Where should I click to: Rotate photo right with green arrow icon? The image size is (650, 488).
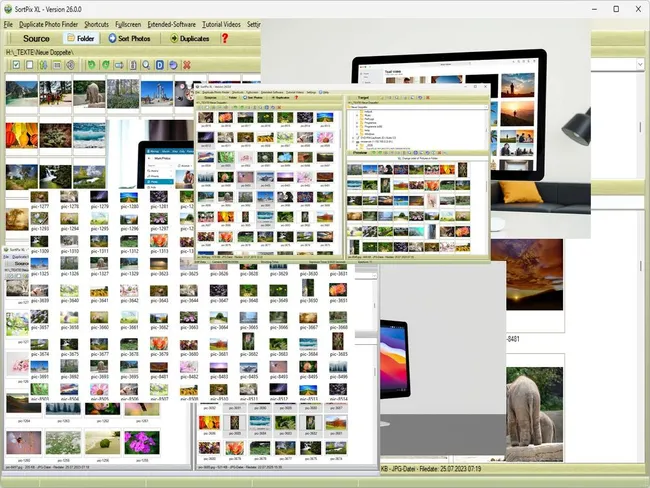106,65
